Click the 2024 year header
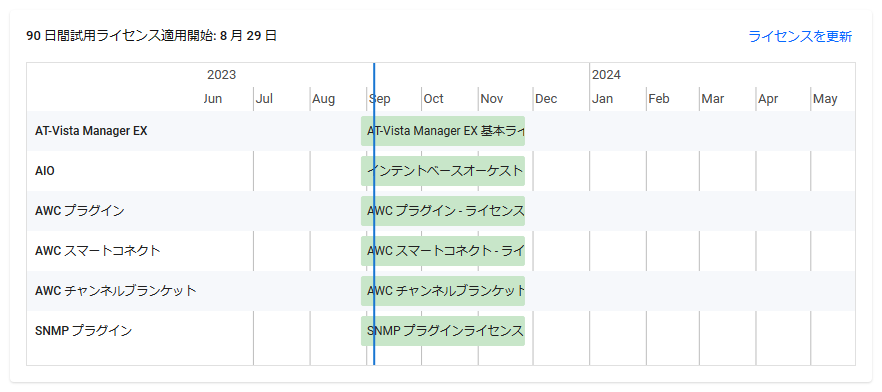882x392 pixels. tap(606, 75)
